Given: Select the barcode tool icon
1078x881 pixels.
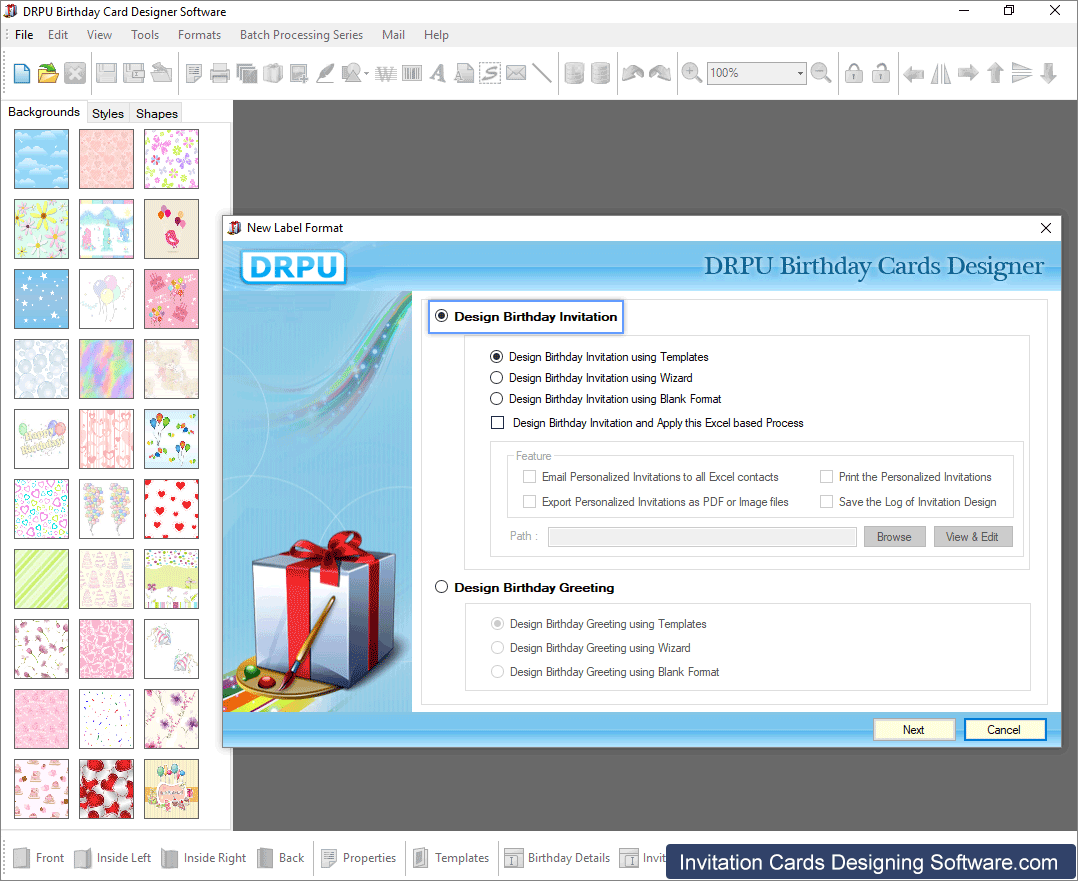Looking at the screenshot, I should tap(412, 73).
